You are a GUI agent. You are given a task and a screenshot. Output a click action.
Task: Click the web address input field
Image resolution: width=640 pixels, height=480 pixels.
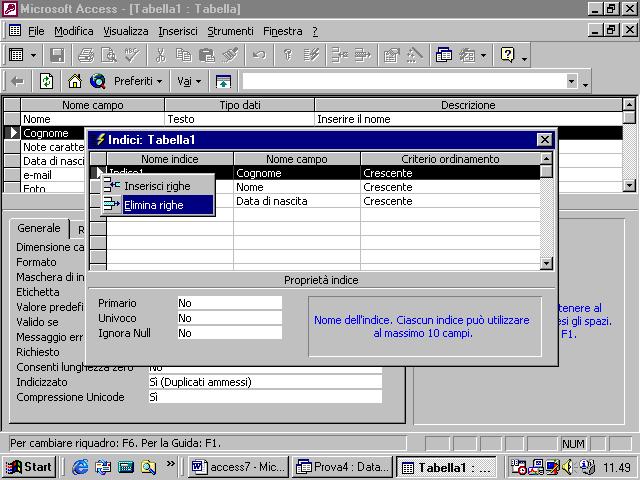tap(404, 81)
